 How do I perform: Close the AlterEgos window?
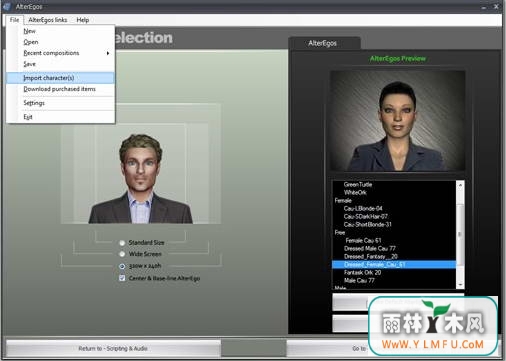coord(496,6)
